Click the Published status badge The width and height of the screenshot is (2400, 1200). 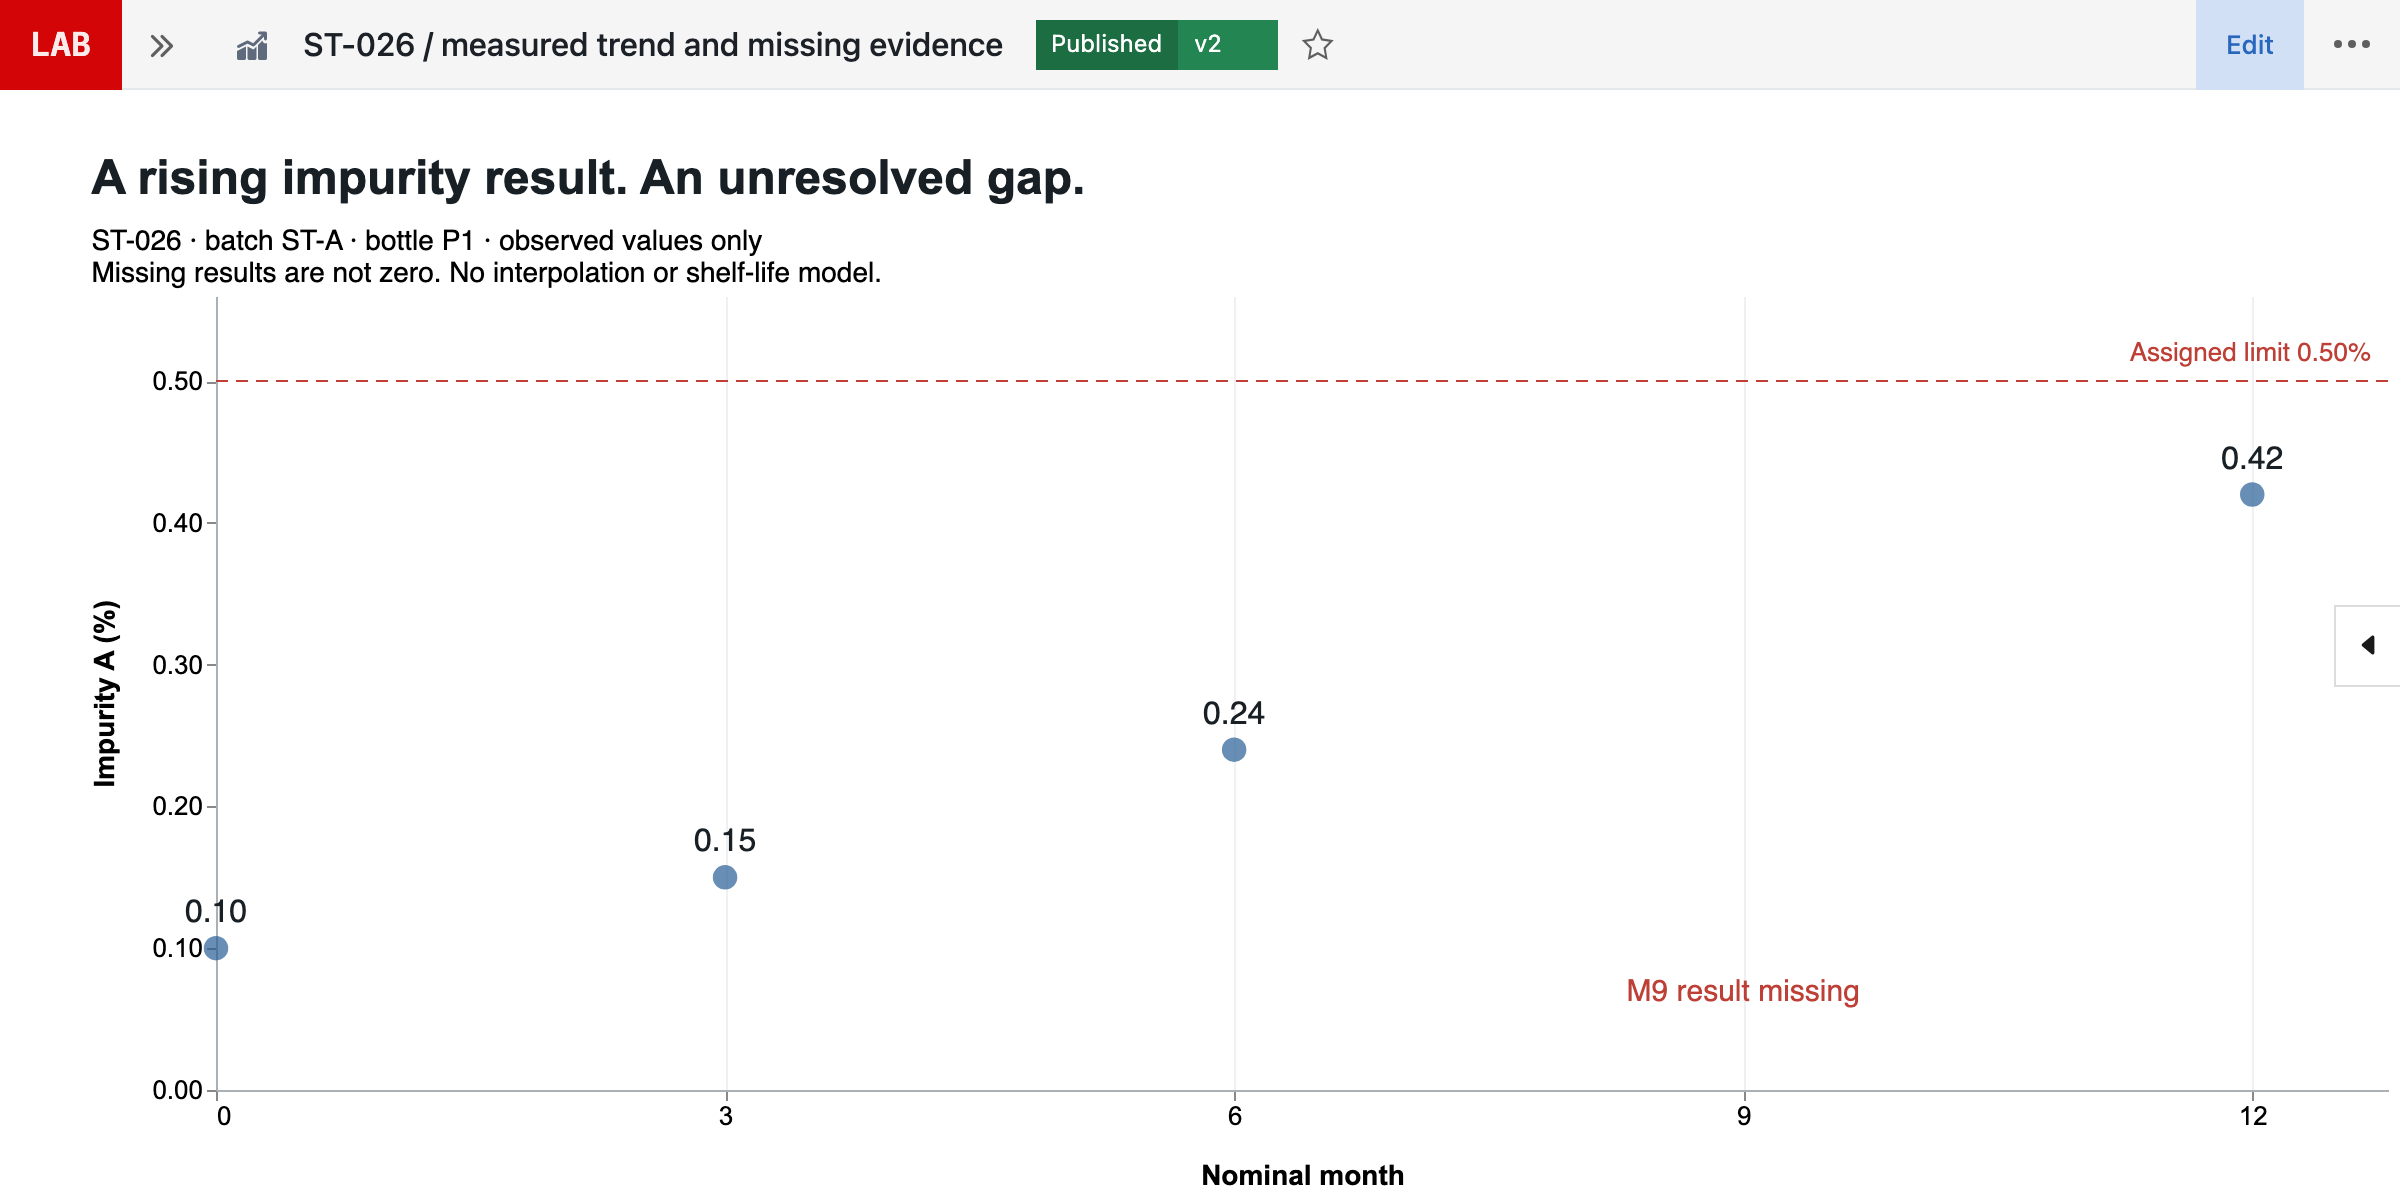click(1106, 45)
